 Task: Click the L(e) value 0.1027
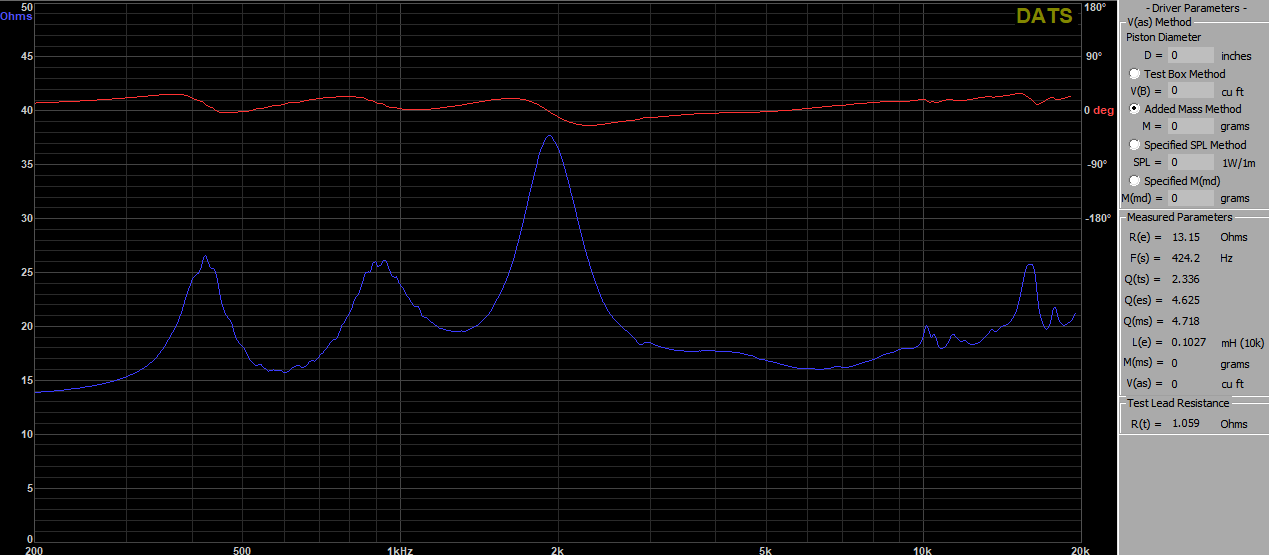click(x=1188, y=342)
